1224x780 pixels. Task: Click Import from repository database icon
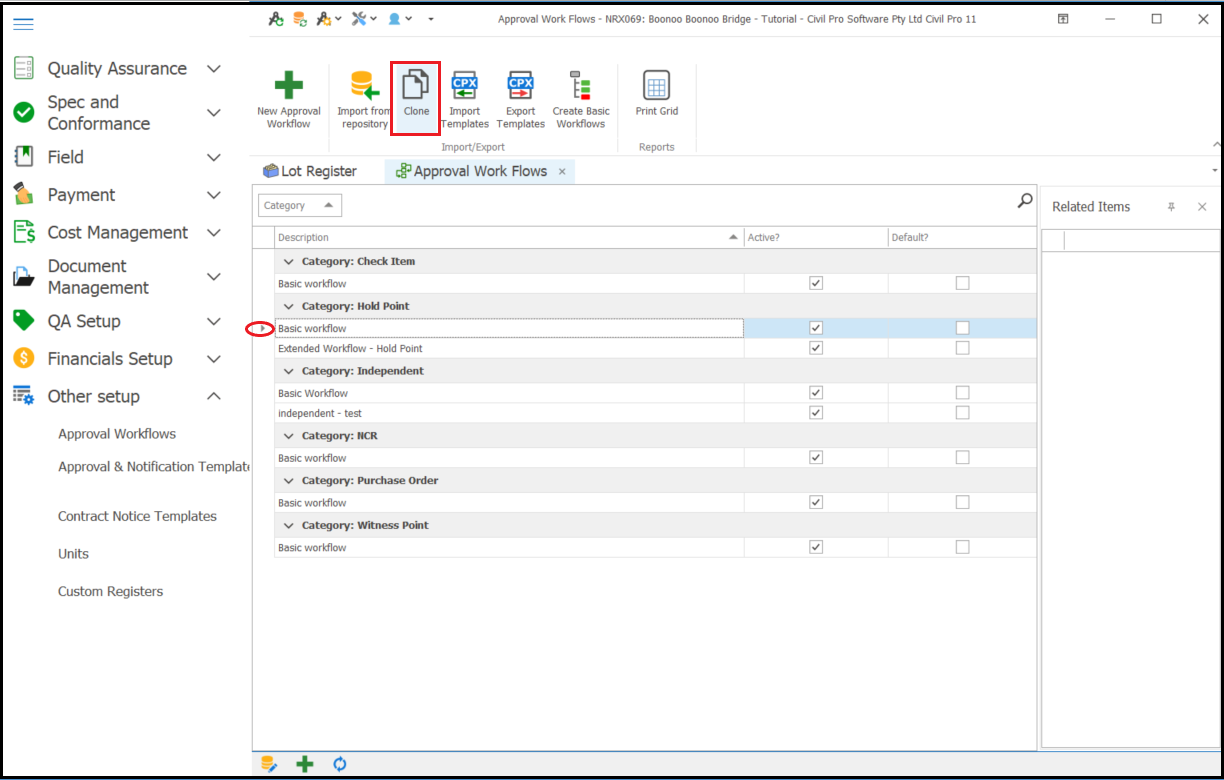click(364, 86)
